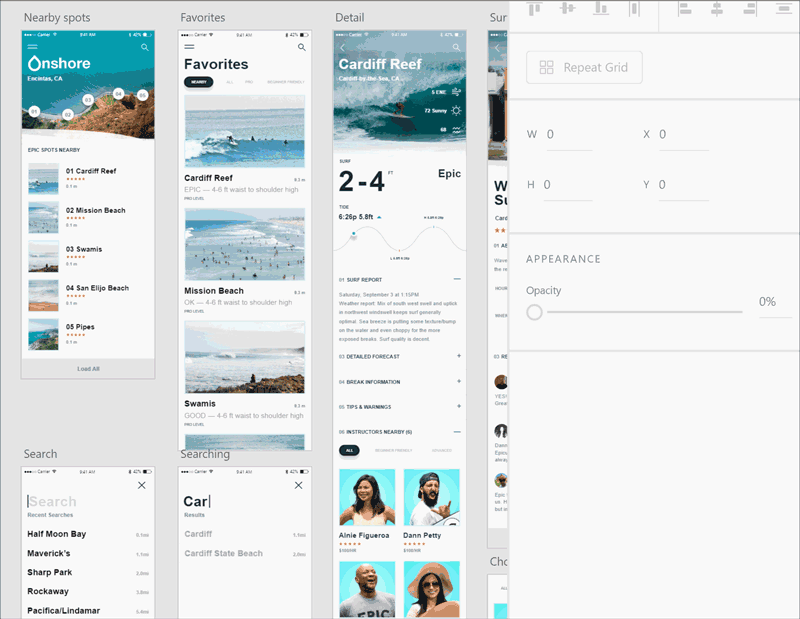Select the Search text field placeholder

tap(53, 501)
